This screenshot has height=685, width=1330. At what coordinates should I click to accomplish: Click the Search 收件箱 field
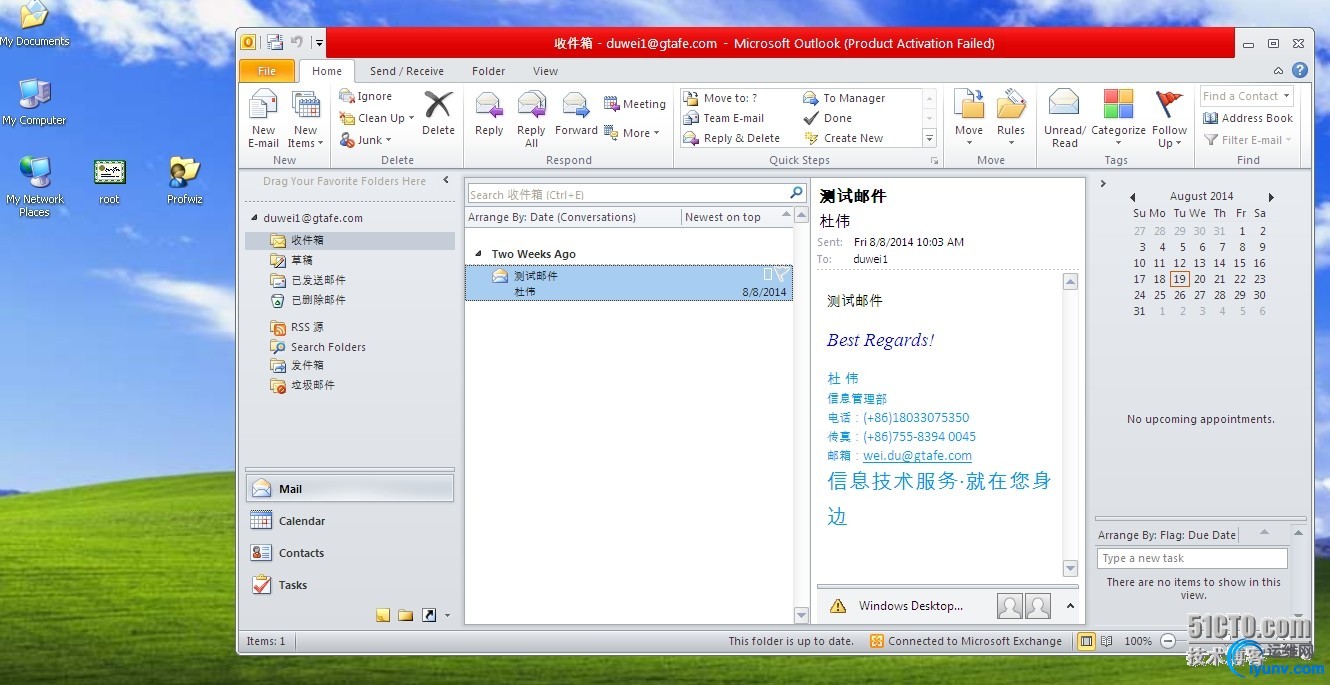(x=627, y=194)
